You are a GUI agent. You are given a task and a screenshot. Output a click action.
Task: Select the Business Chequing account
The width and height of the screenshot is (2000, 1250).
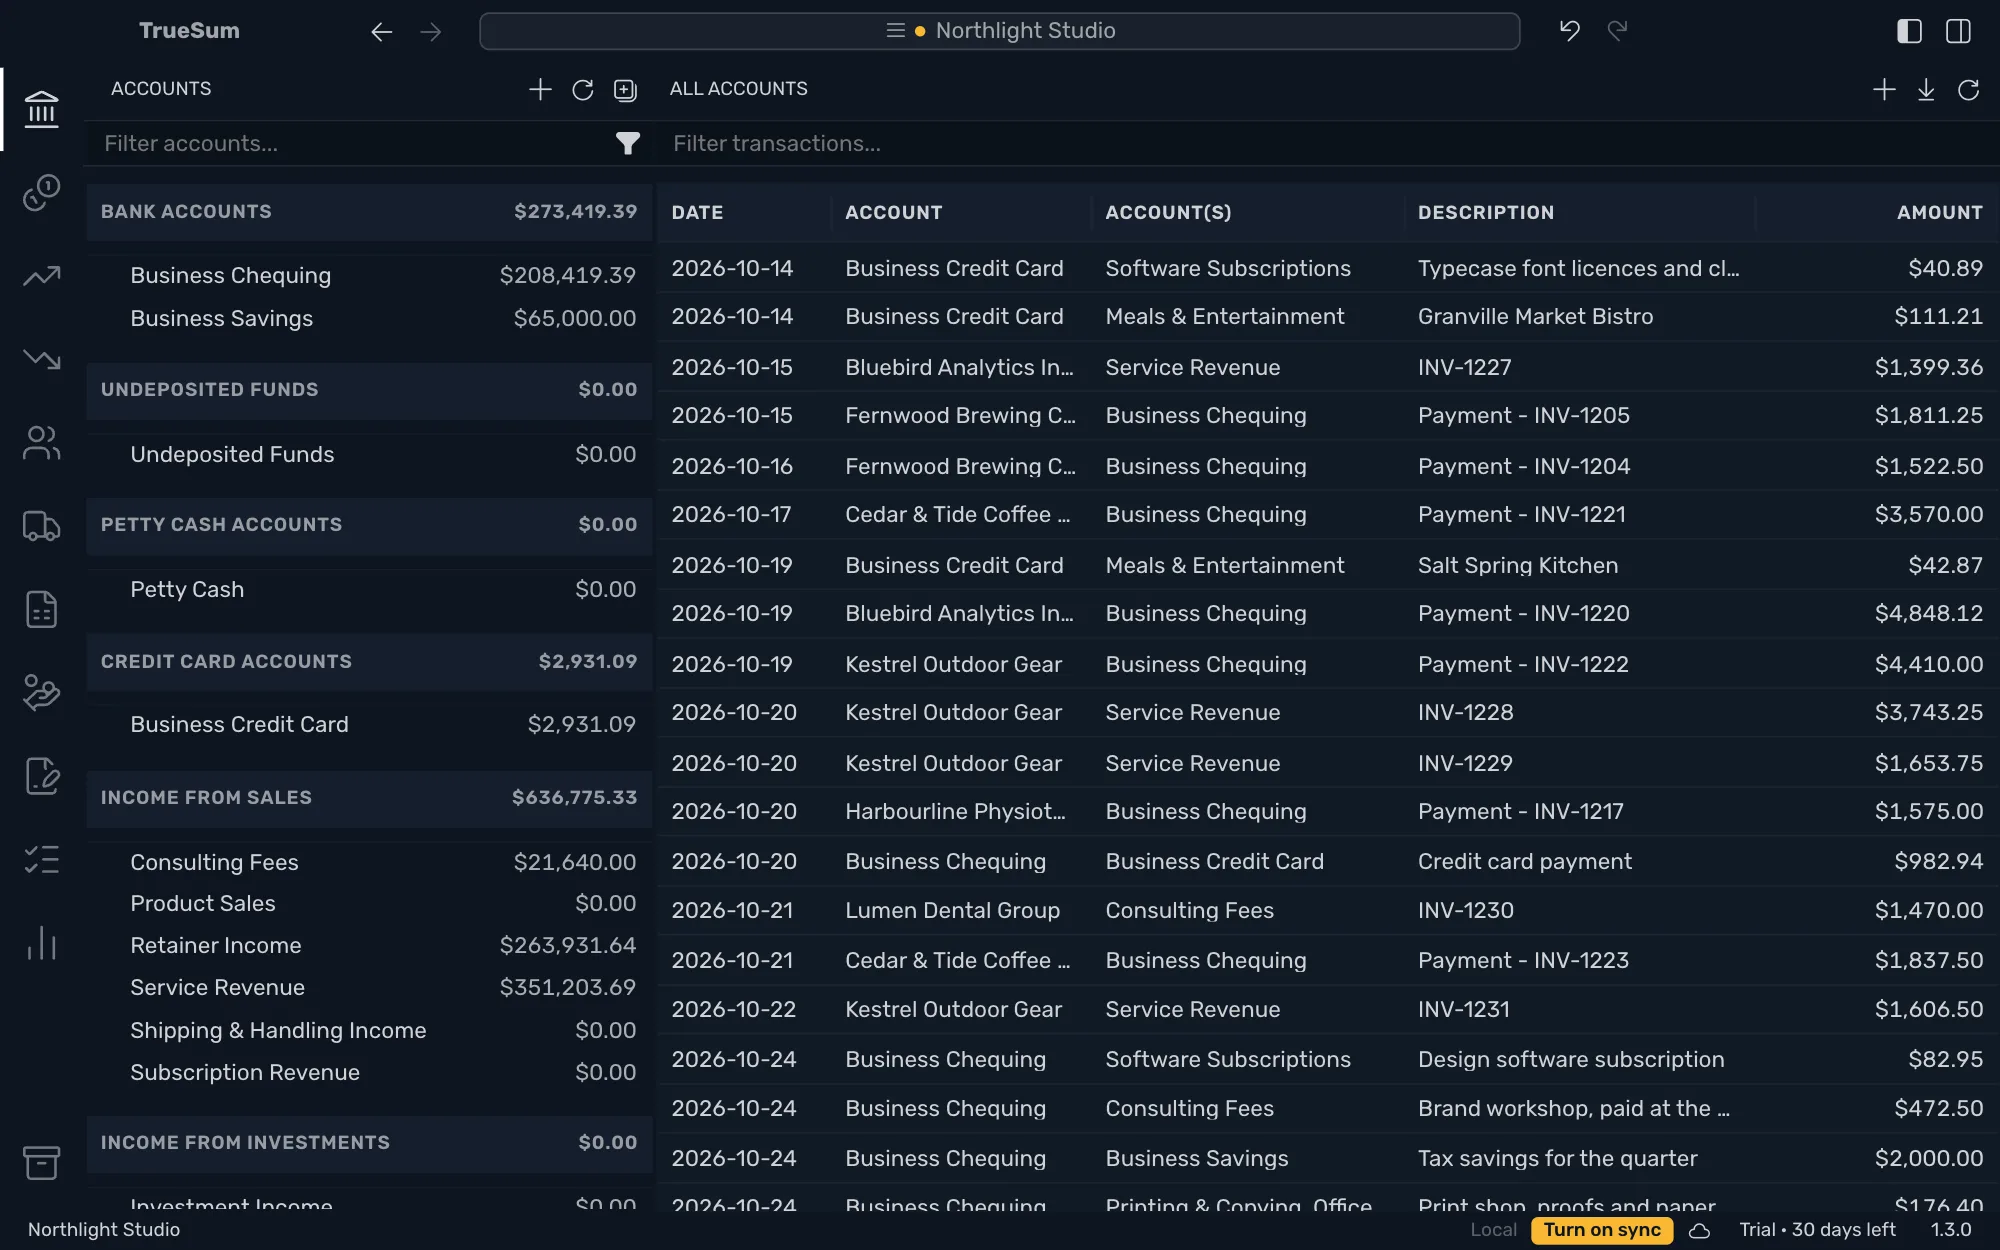369,276
